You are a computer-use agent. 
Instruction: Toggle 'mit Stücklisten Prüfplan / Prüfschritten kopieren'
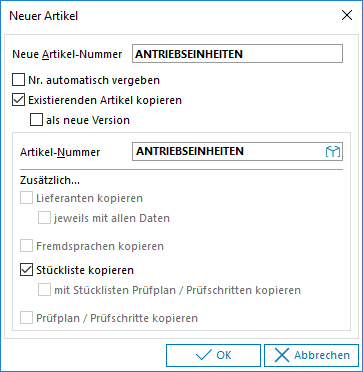click(x=44, y=290)
